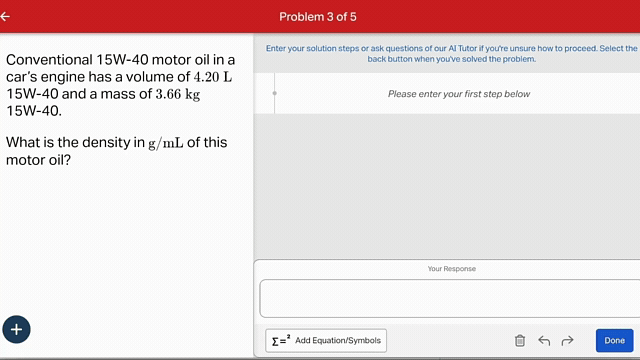Screen dimensions: 640x360
Task: Select the 'Please enter your first step' row
Action: 447,93
